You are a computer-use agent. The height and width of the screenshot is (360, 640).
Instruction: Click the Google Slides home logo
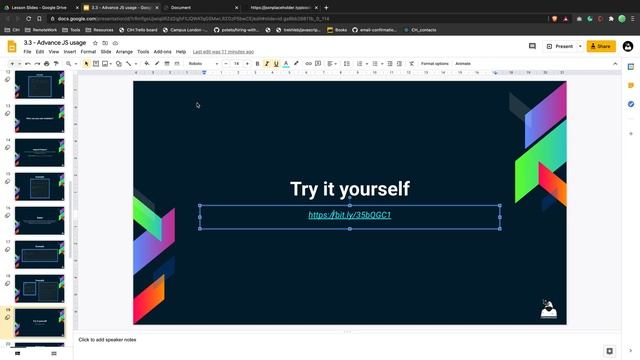coord(12,47)
